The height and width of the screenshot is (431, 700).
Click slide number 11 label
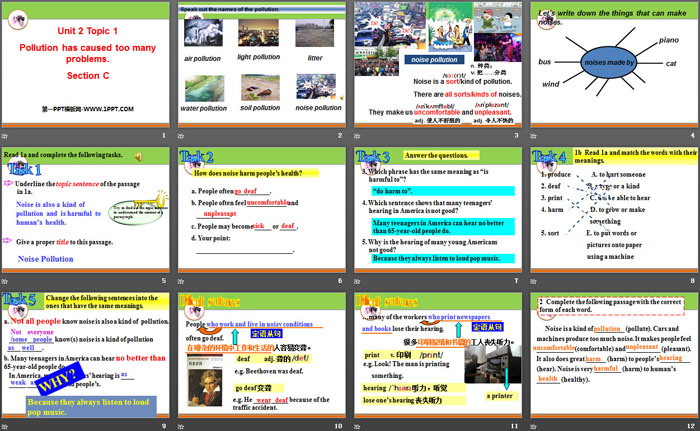click(x=514, y=426)
